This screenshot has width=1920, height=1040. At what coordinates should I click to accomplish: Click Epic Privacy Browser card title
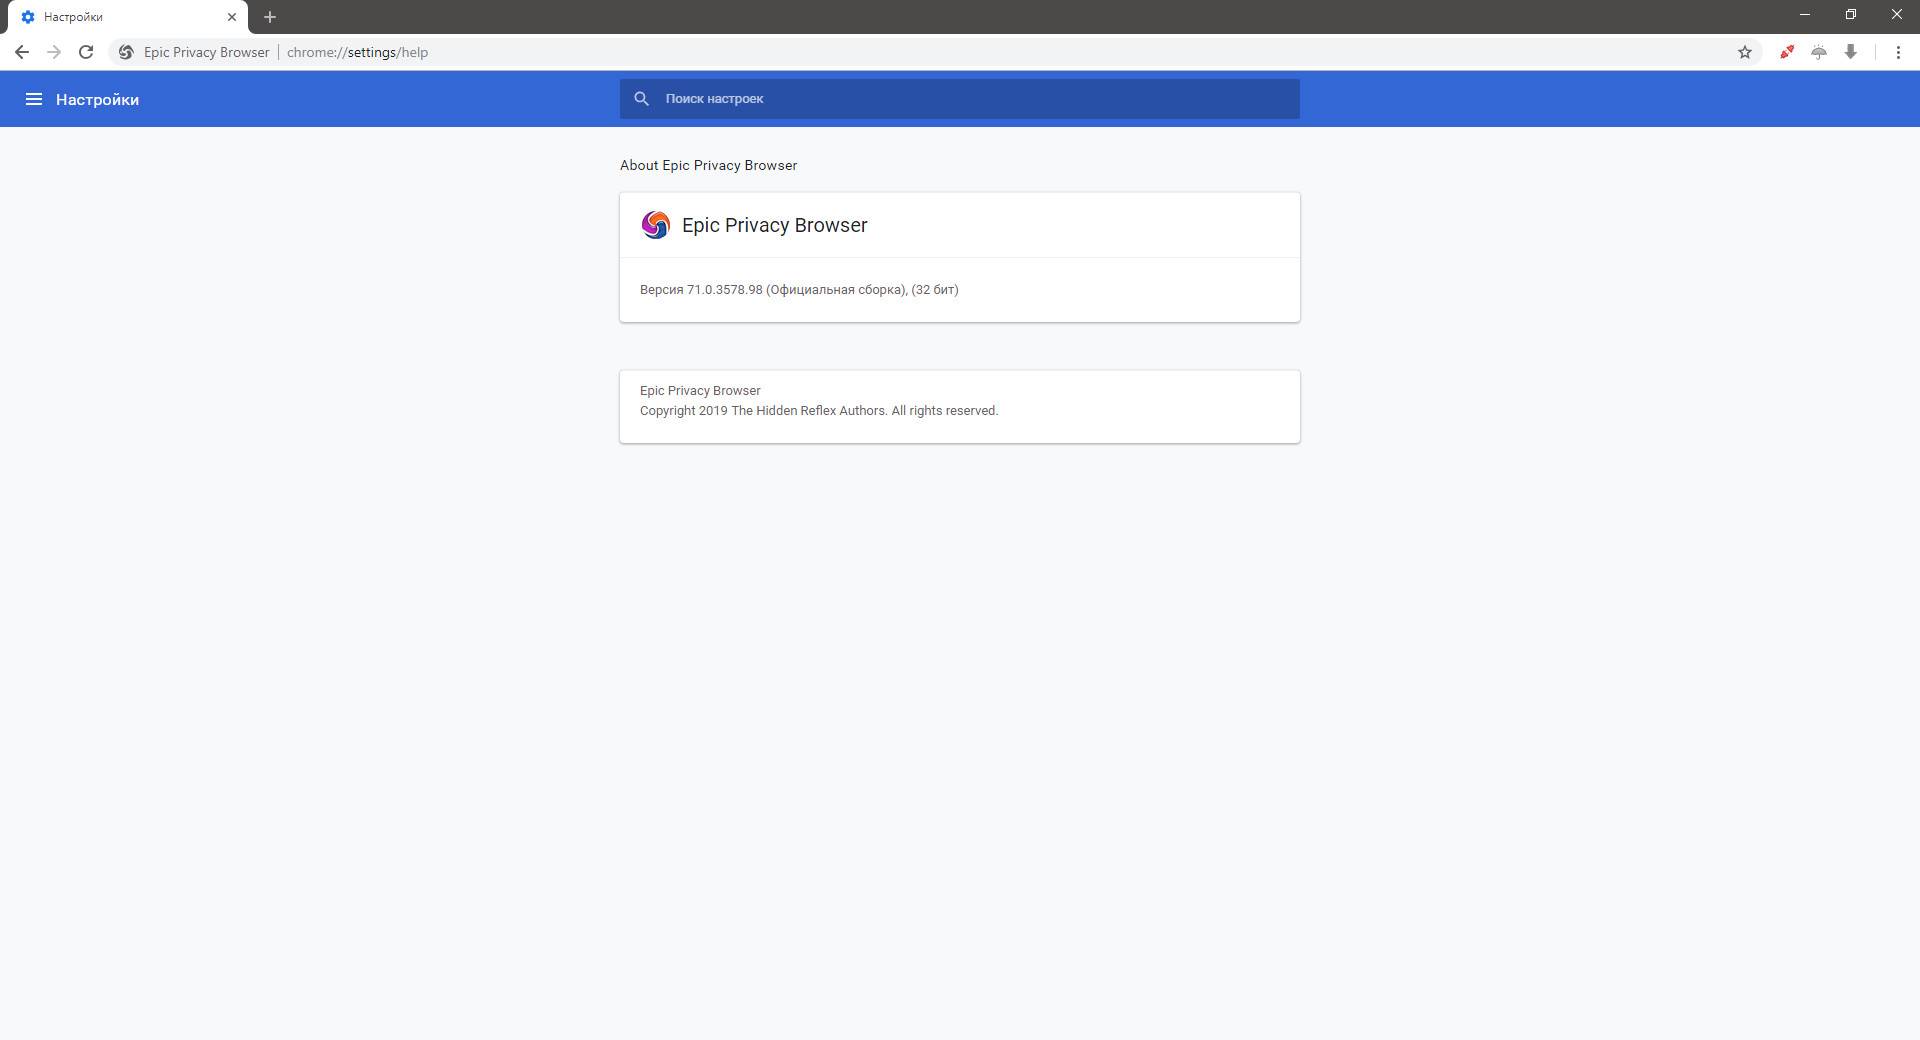[774, 225]
